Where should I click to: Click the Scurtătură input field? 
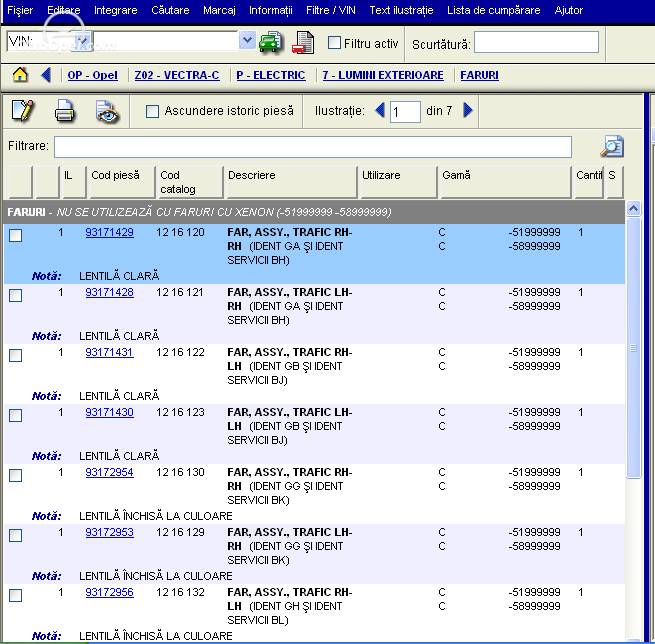pyautogui.click(x=536, y=42)
